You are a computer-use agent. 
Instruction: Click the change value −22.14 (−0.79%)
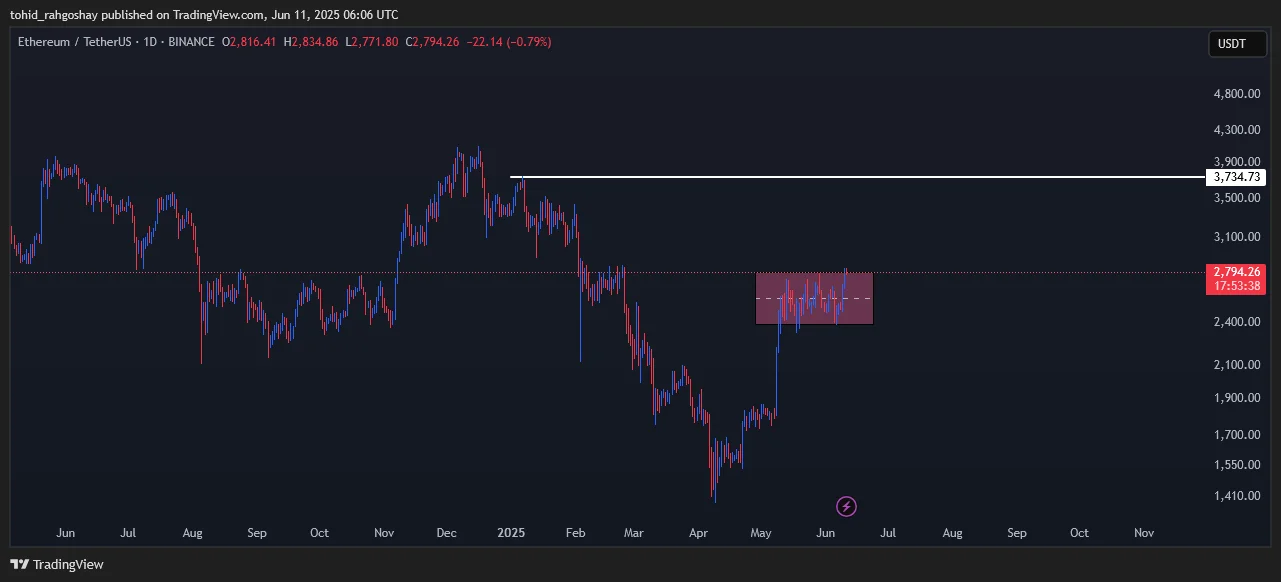click(507, 42)
